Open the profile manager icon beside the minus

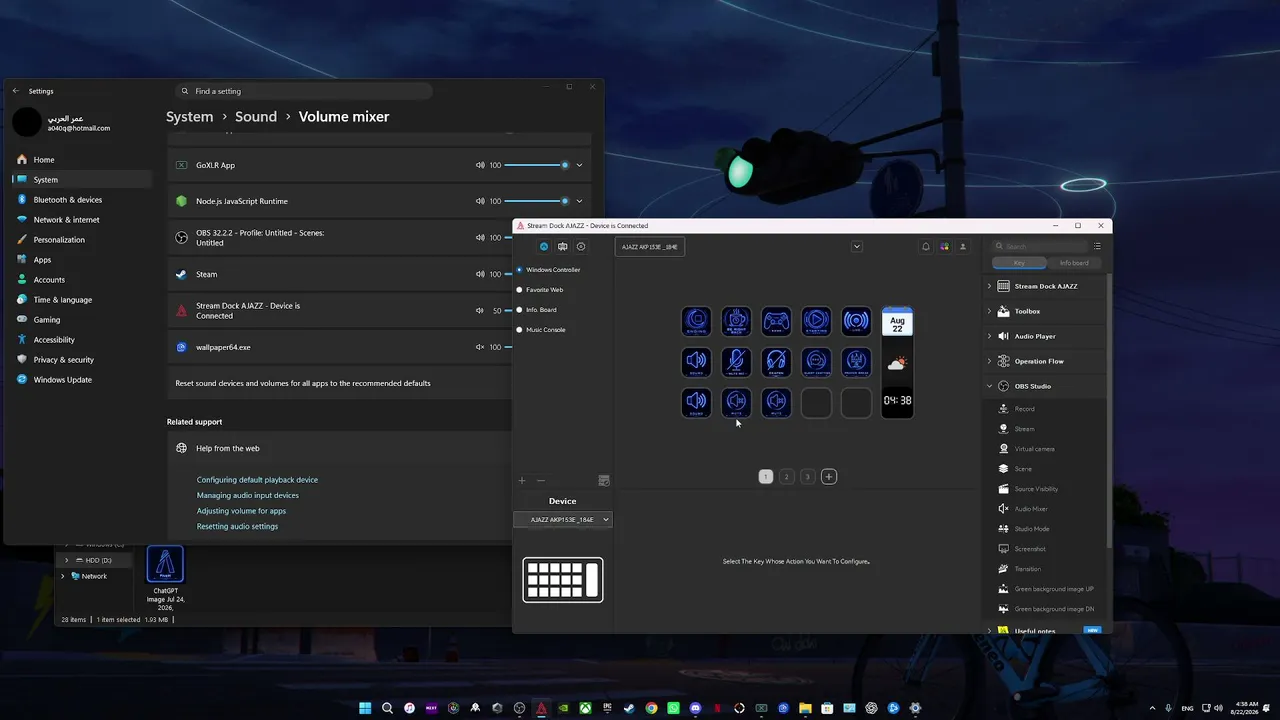(604, 481)
